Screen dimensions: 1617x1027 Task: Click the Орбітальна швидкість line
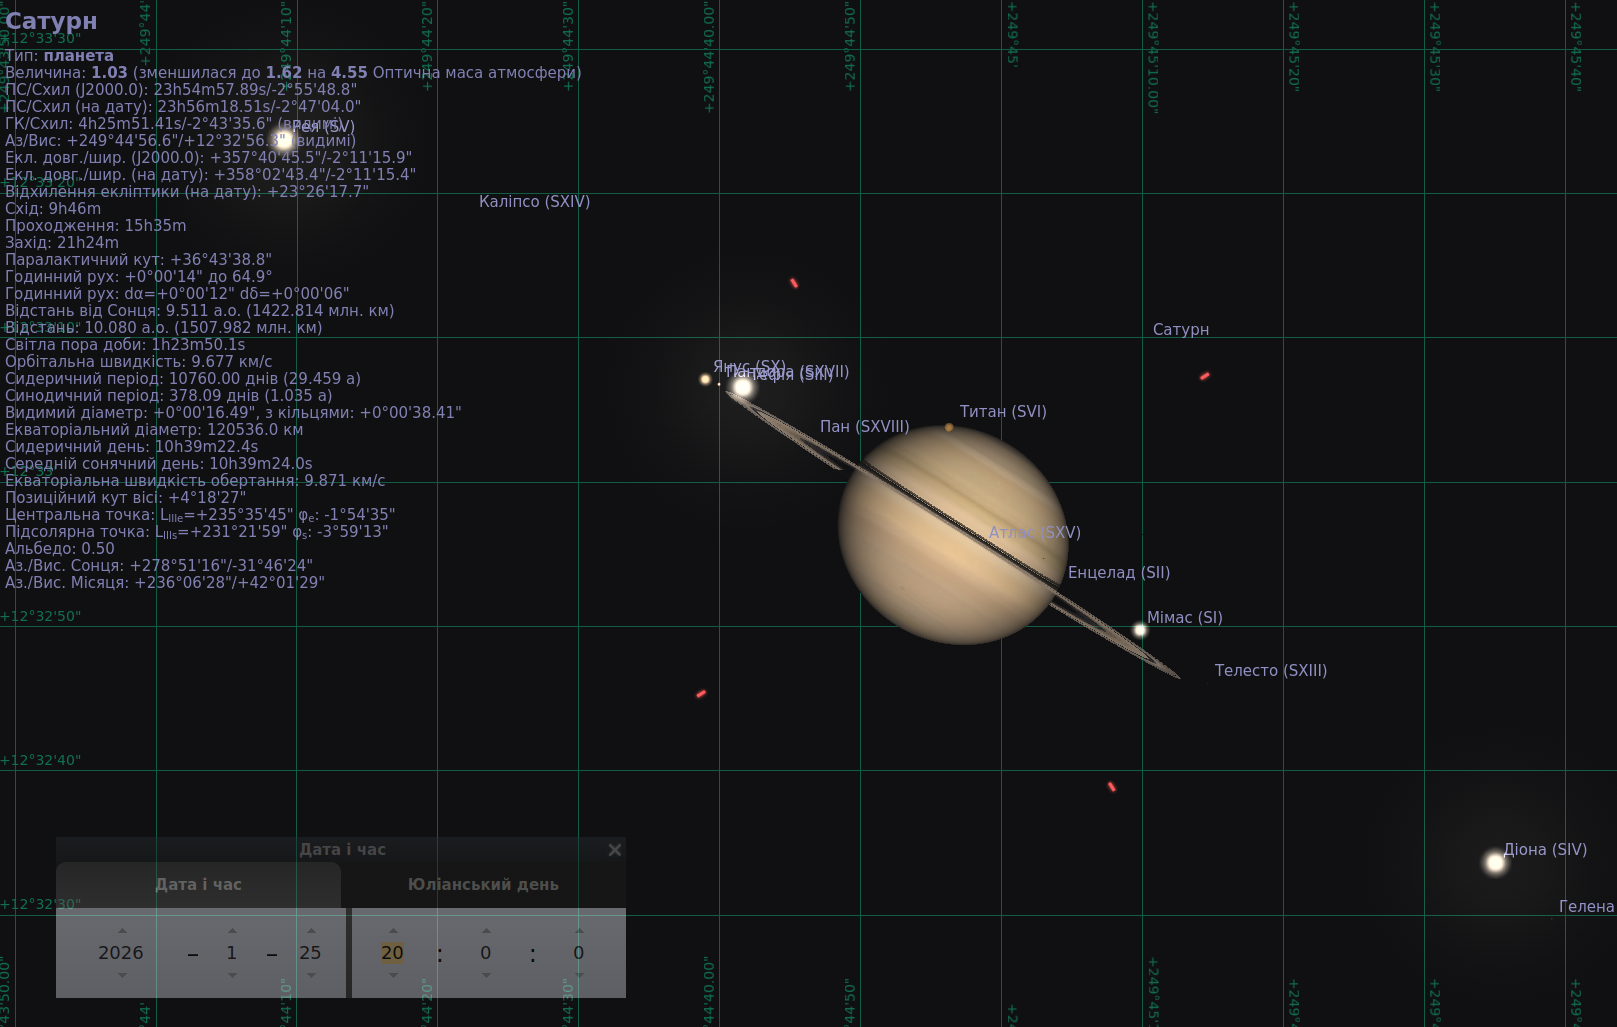point(139,362)
